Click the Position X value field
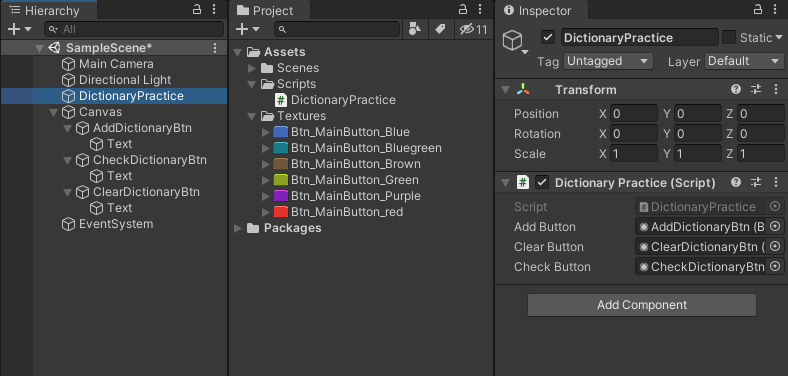The height and width of the screenshot is (376, 788). [634, 114]
